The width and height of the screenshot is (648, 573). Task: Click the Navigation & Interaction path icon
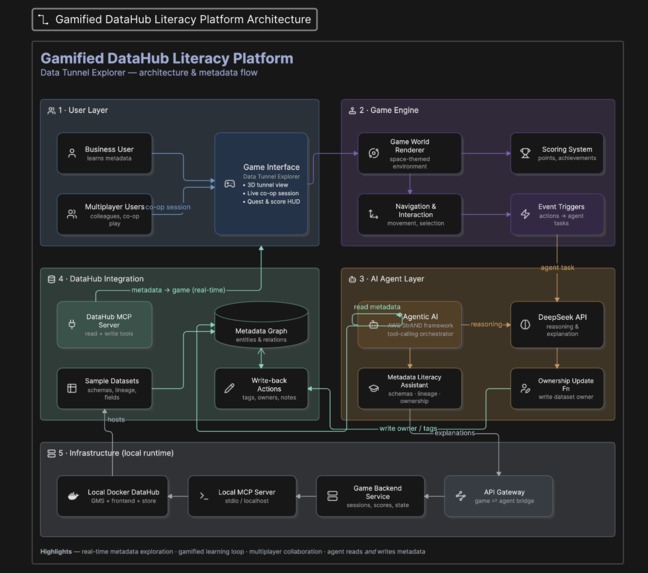tap(373, 214)
